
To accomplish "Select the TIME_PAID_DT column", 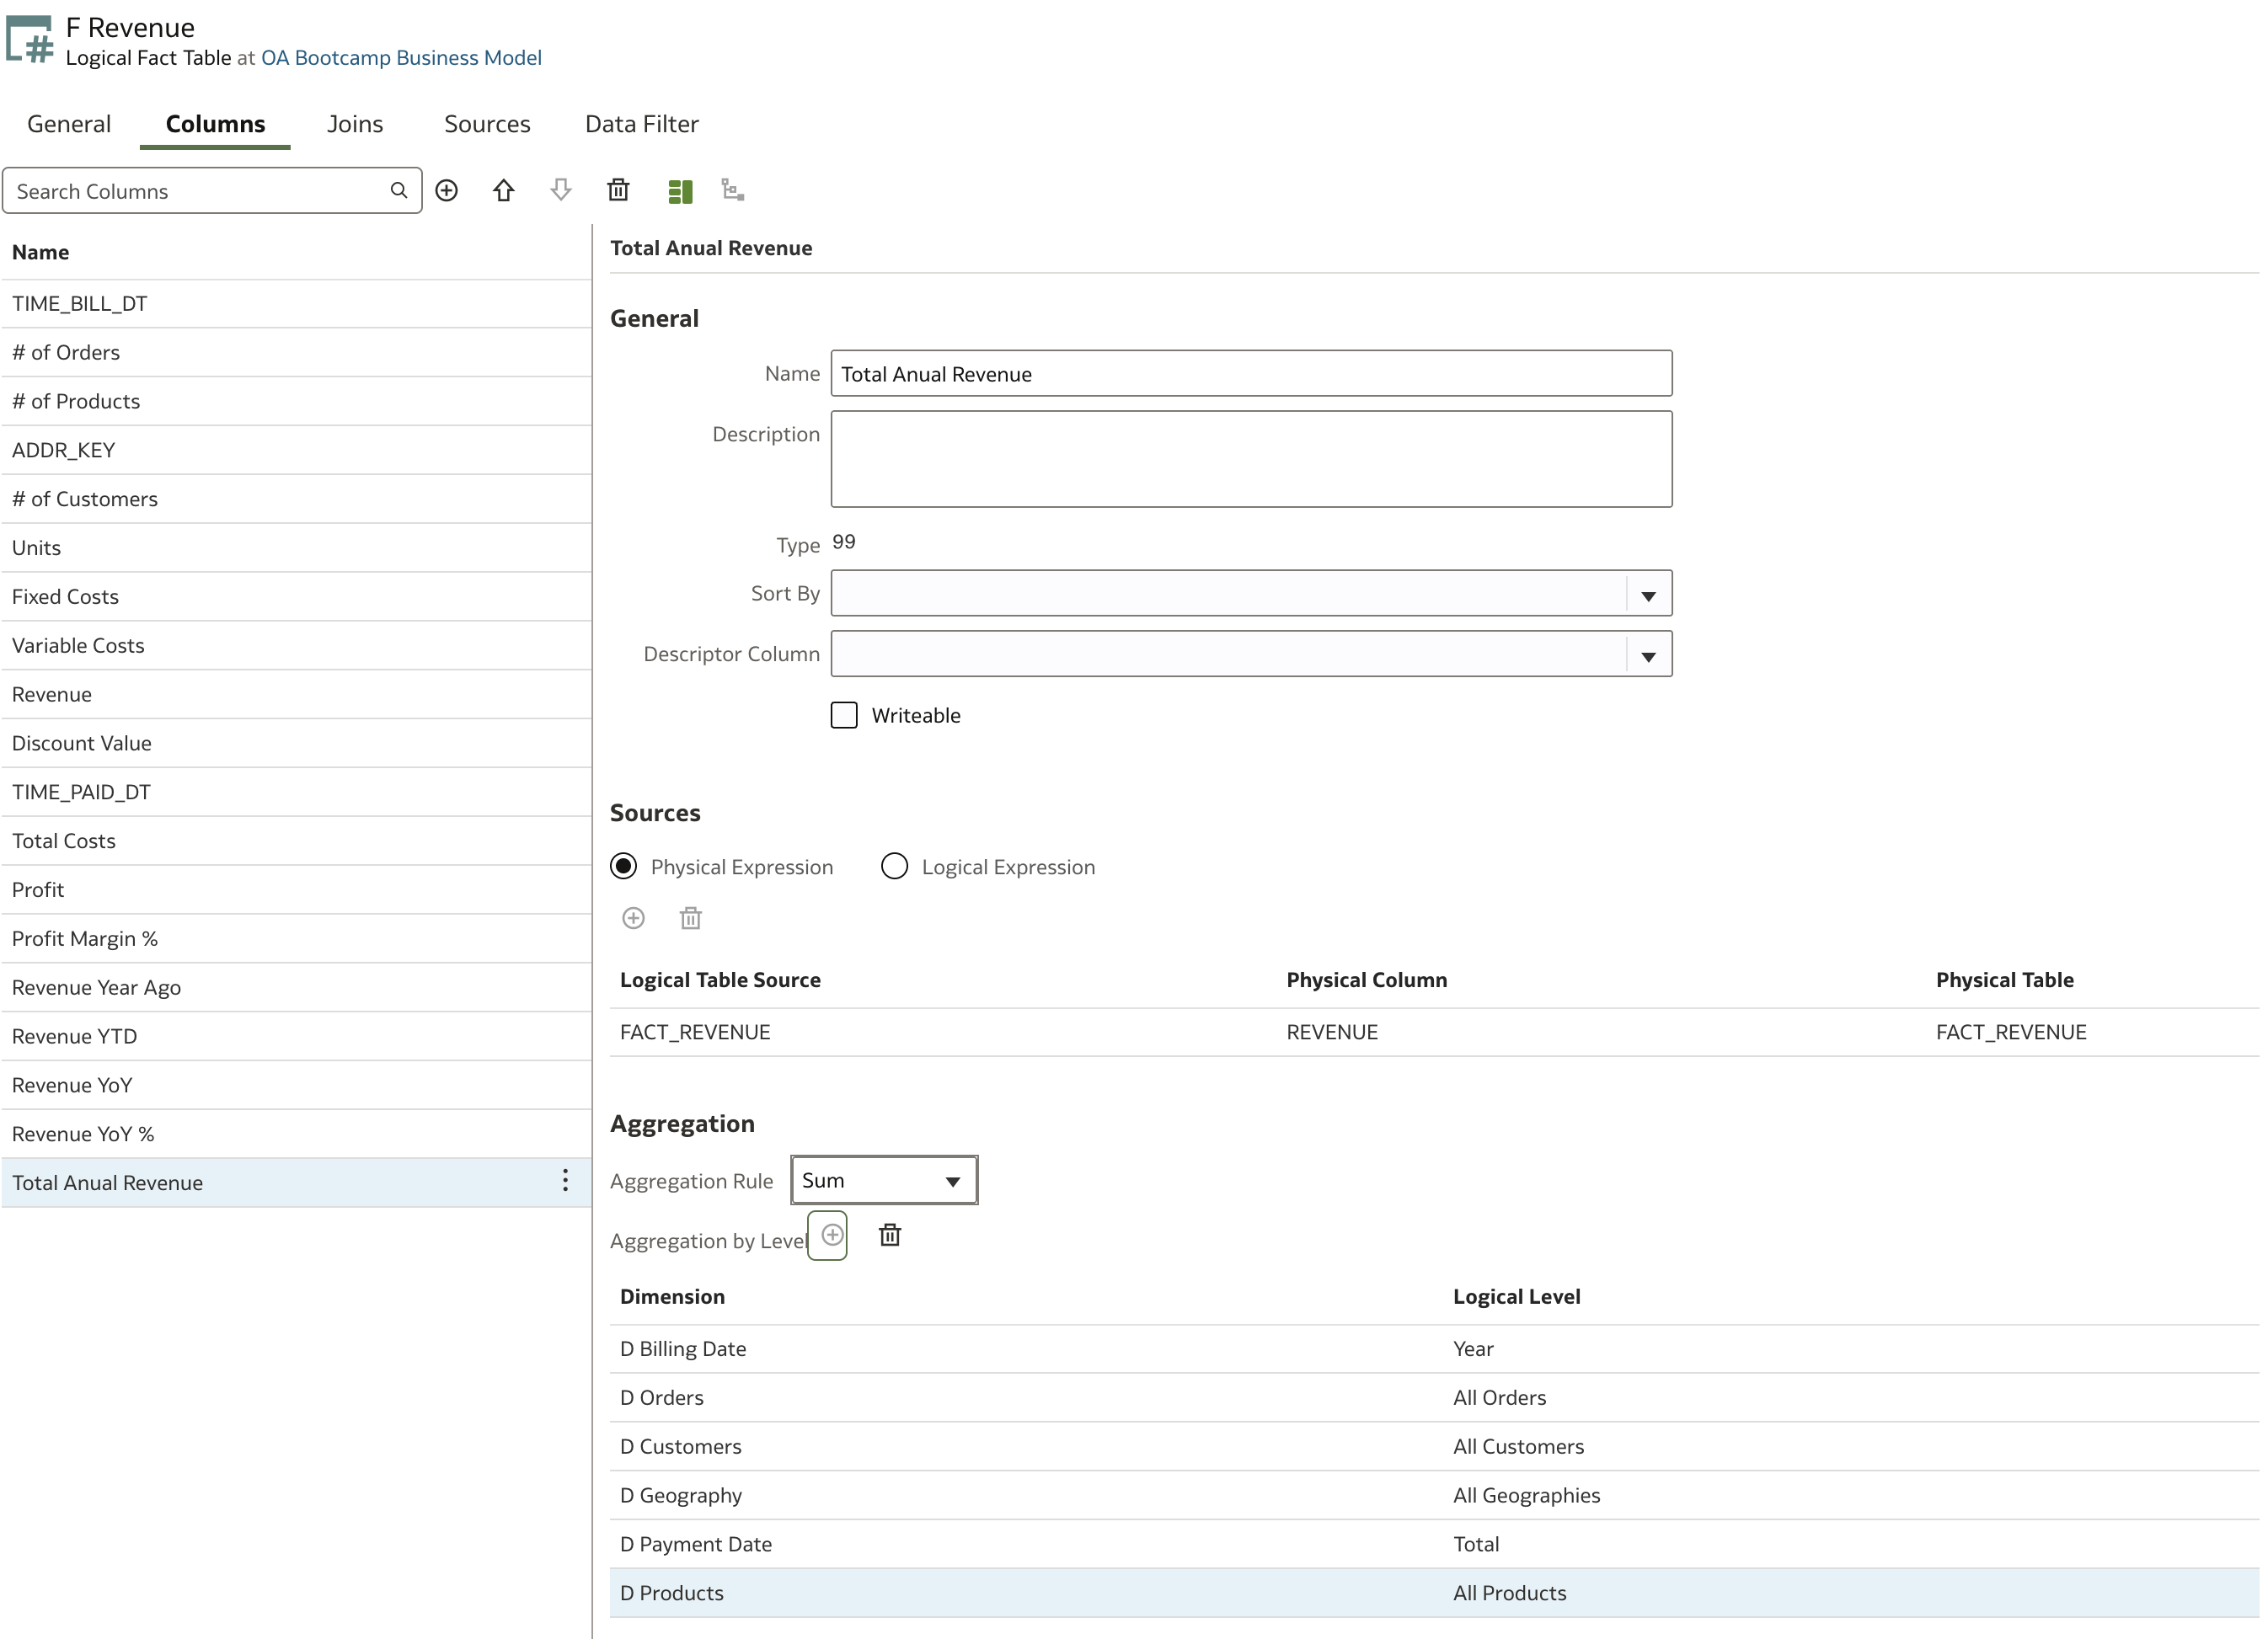I will click(296, 793).
